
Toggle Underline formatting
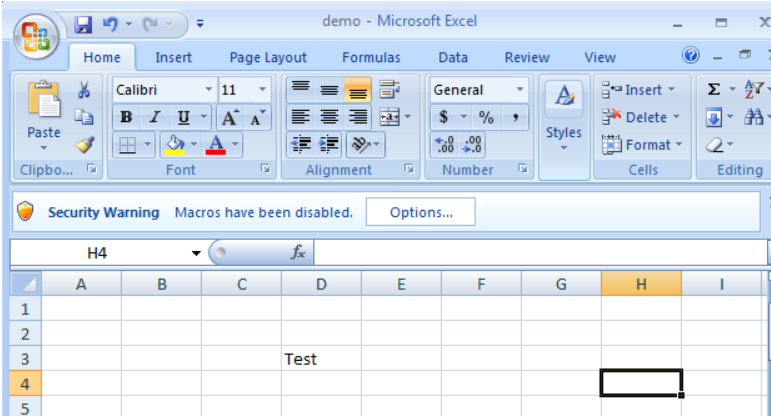[x=183, y=117]
